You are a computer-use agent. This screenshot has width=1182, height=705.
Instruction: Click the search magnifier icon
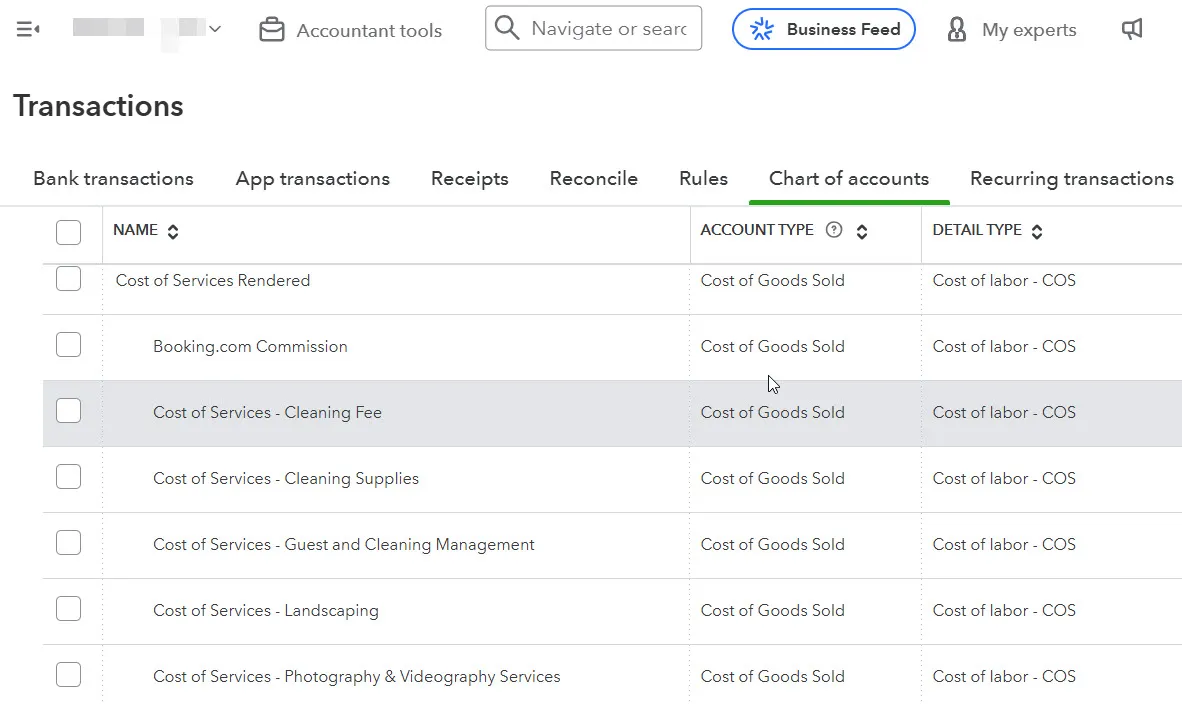508,28
